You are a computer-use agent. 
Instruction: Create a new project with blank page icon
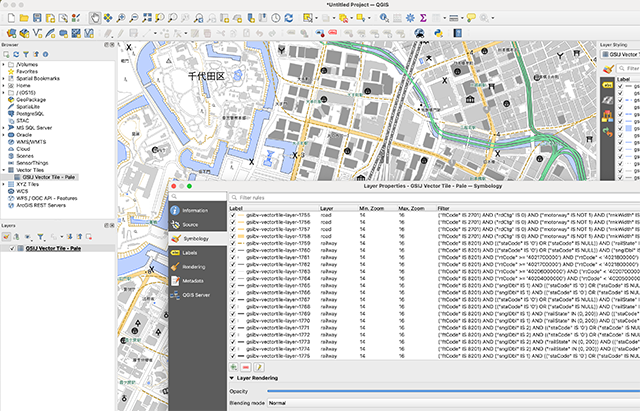(x=11, y=18)
